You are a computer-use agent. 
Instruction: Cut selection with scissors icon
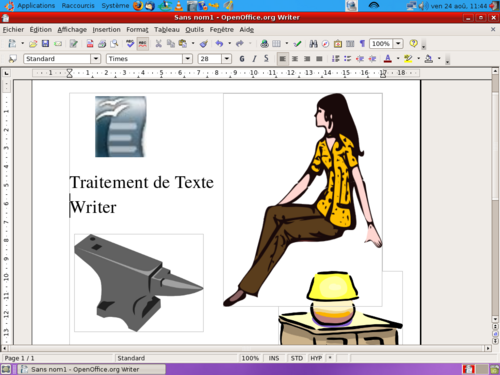[159, 44]
